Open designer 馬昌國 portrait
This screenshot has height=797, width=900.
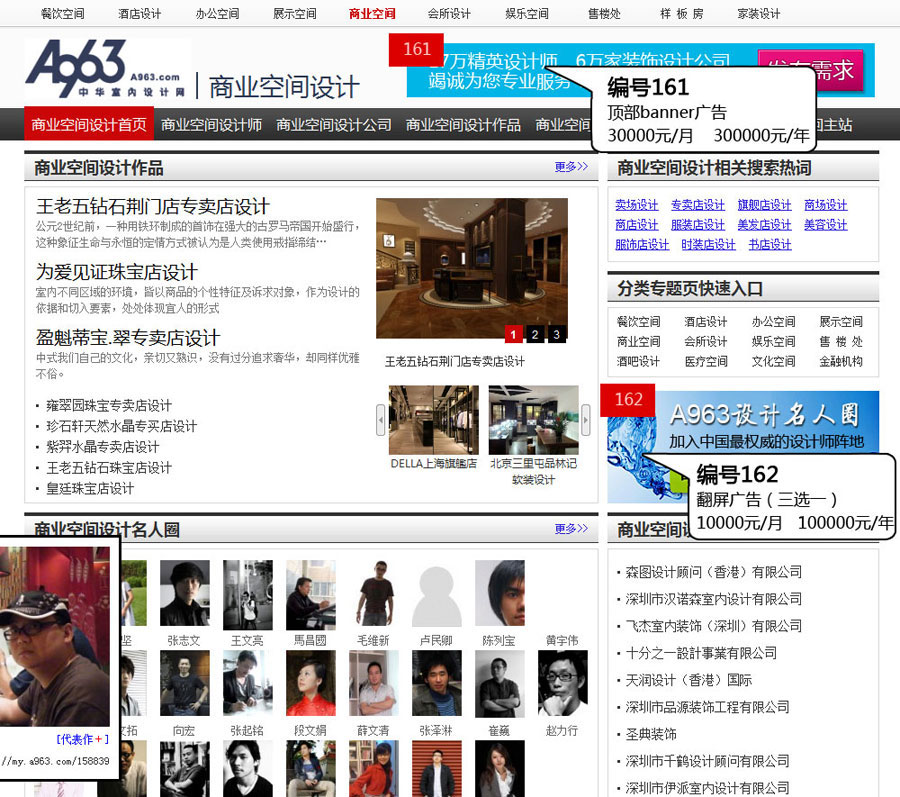click(311, 593)
